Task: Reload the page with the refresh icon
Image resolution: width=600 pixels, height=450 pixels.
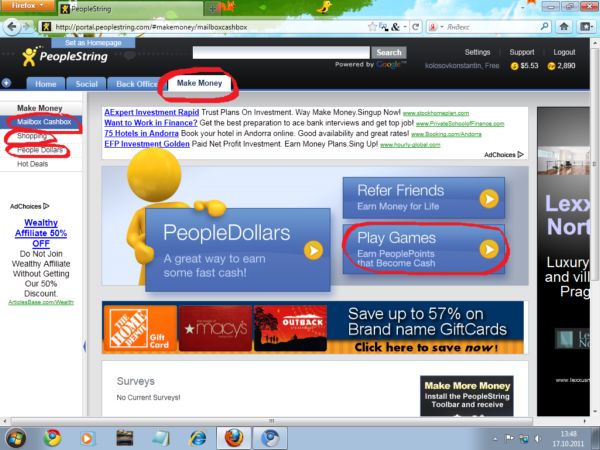Action: 416,27
